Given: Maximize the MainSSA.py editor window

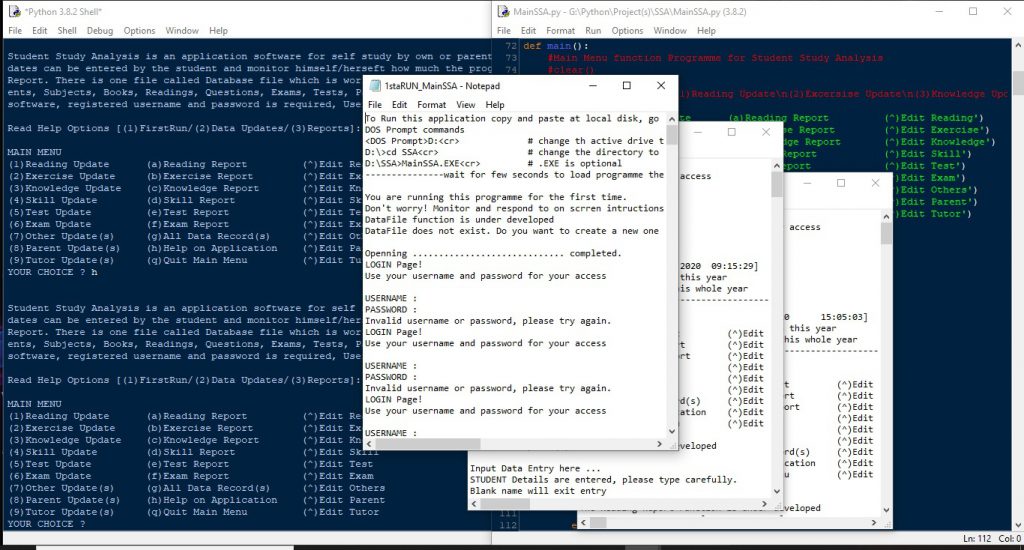Looking at the screenshot, I should point(973,11).
